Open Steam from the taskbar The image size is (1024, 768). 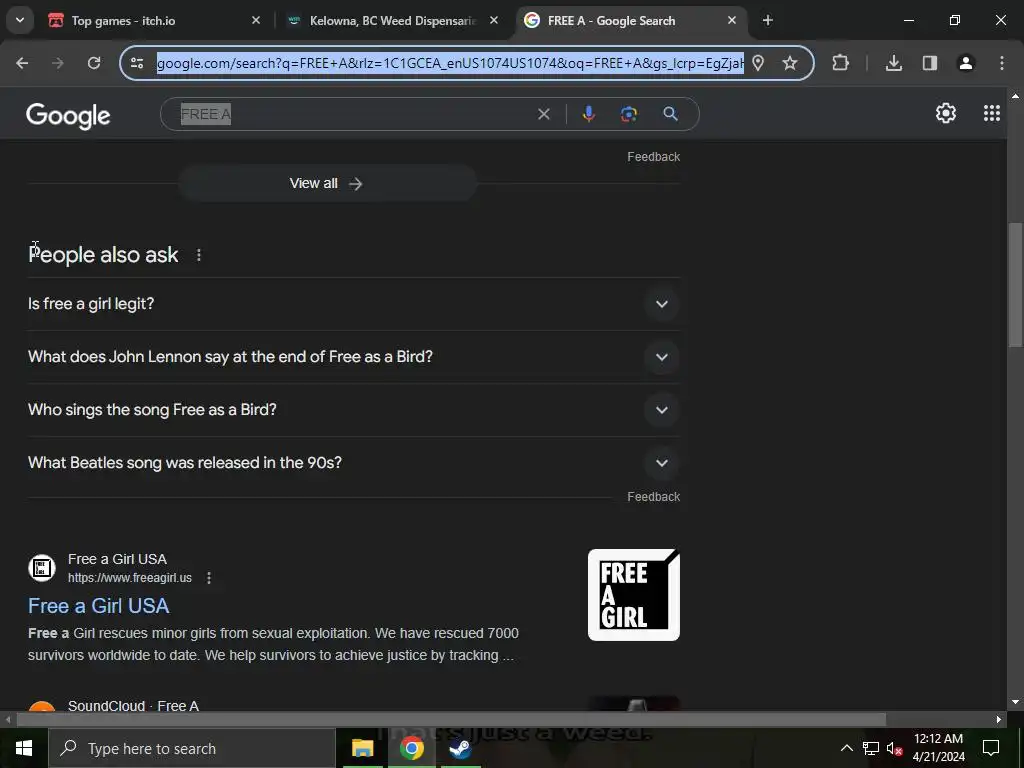pyautogui.click(x=460, y=748)
